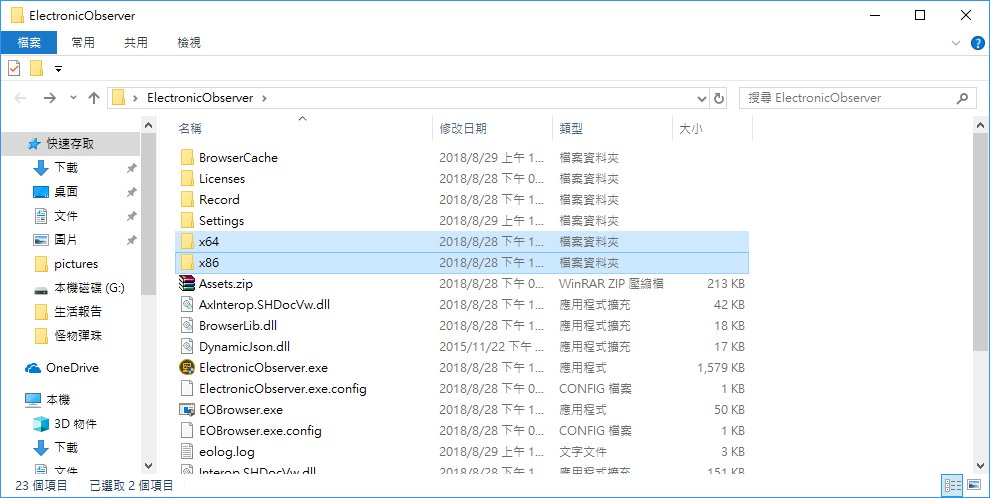Open the 檔案 ribbon tab
Viewport: 990px width, 498px height.
(29, 42)
